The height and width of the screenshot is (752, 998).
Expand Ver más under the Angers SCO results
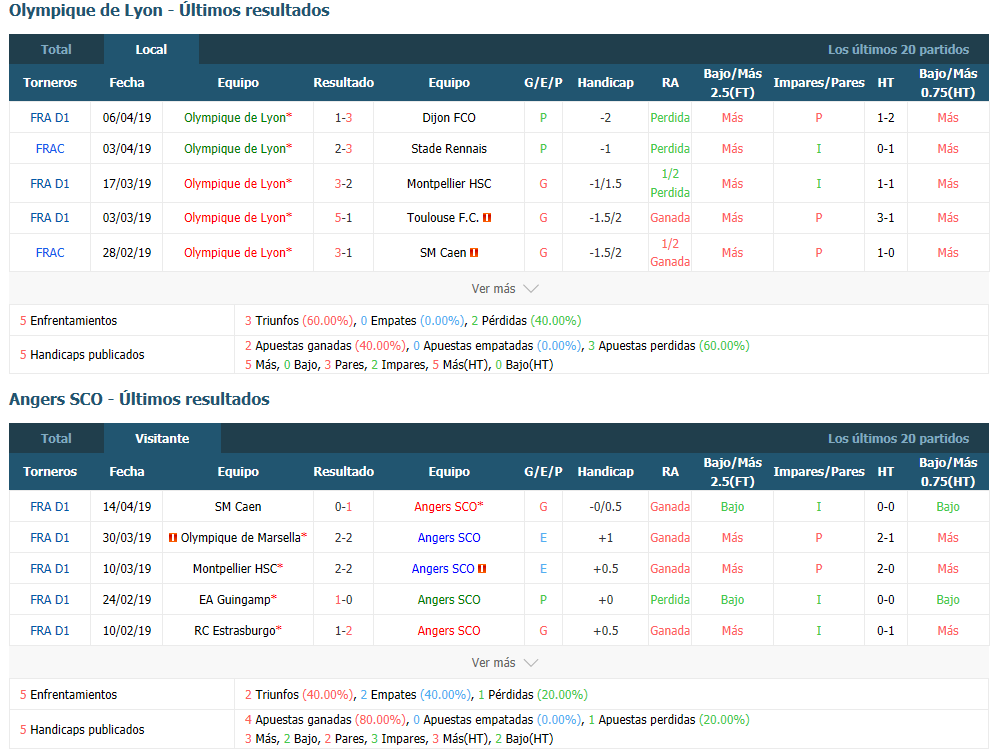coord(505,663)
